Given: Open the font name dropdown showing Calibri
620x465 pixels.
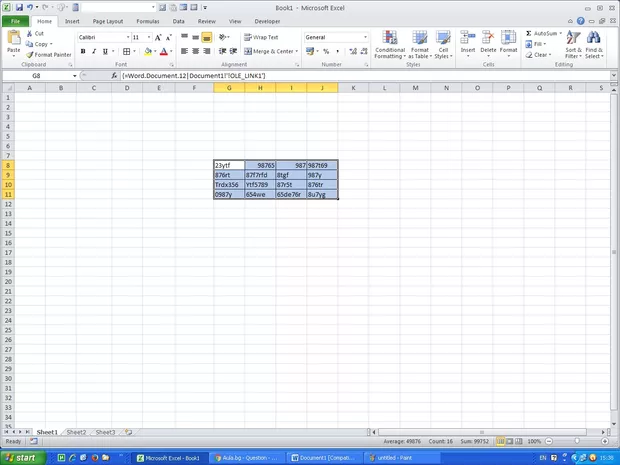Looking at the screenshot, I should pyautogui.click(x=102, y=37).
